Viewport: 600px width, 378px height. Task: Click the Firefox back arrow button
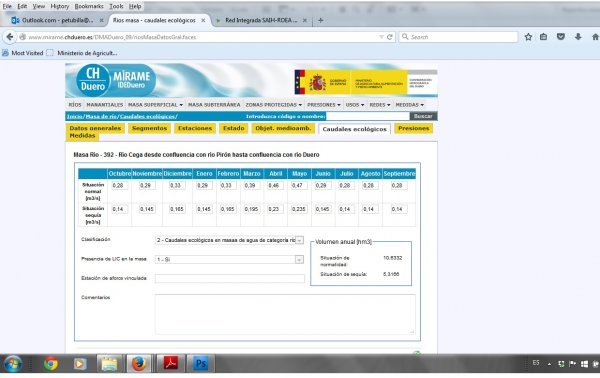tap(10, 37)
